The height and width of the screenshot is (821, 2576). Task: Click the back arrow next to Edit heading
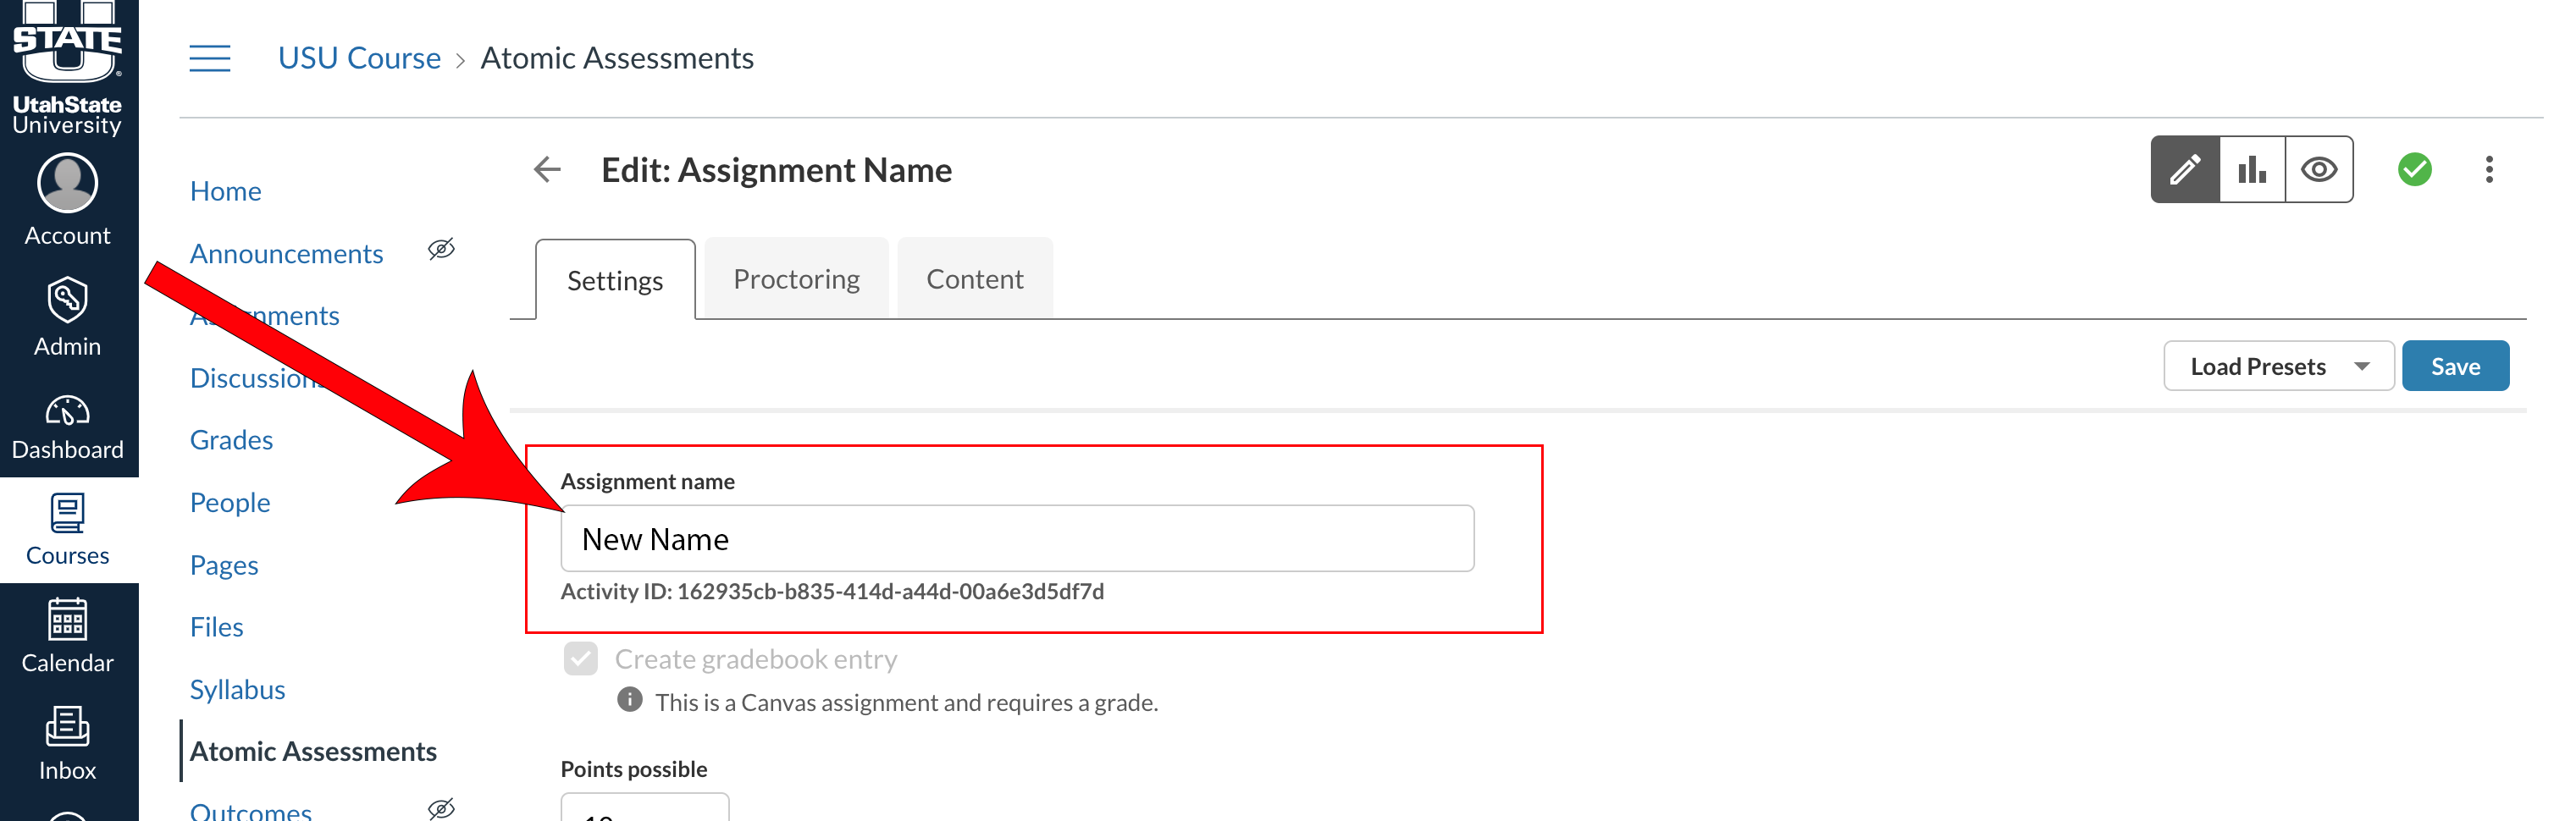pyautogui.click(x=547, y=169)
